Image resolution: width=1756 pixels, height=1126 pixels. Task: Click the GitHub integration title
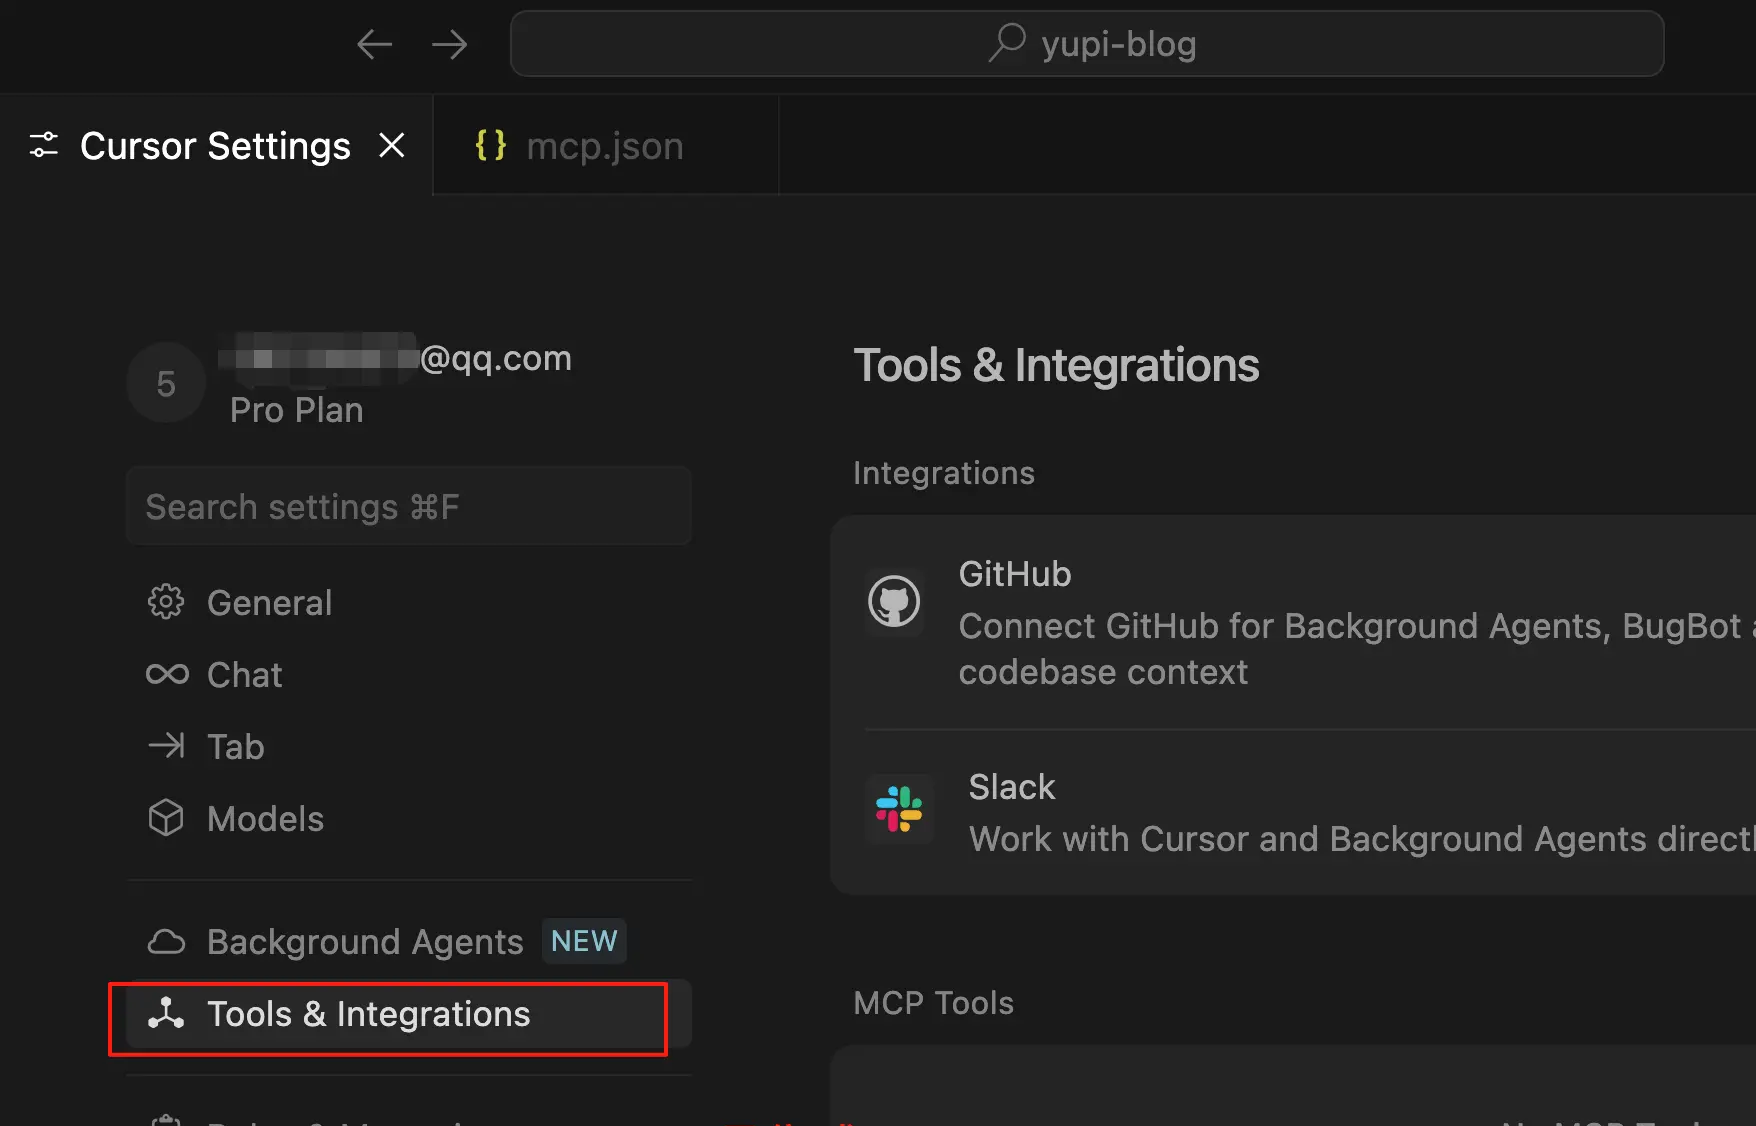pyautogui.click(x=1014, y=574)
